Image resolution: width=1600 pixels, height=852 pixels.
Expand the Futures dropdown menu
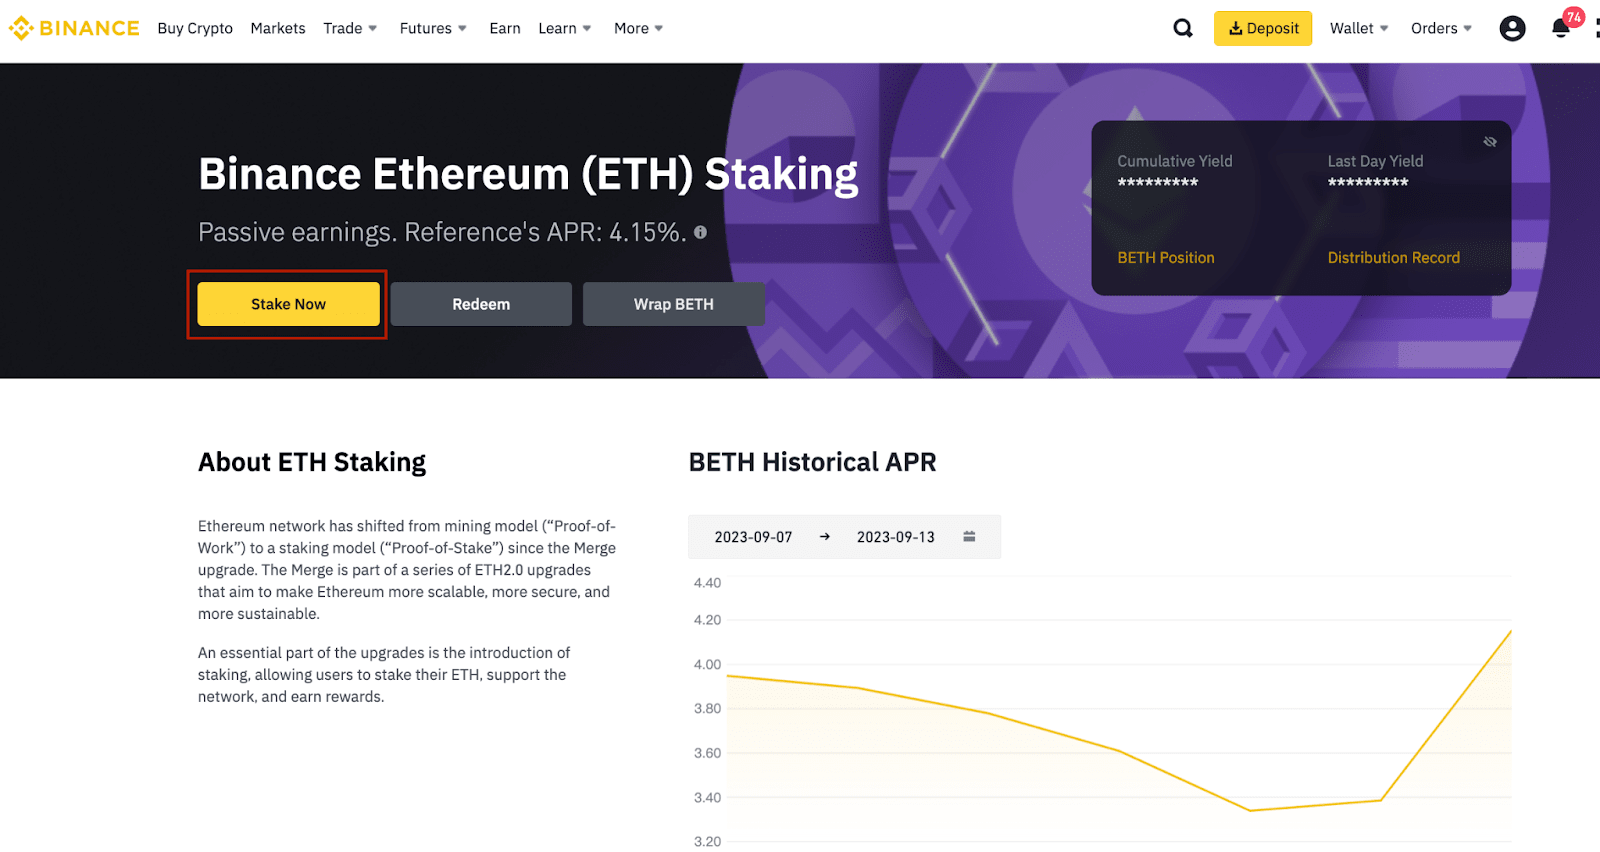coord(433,28)
